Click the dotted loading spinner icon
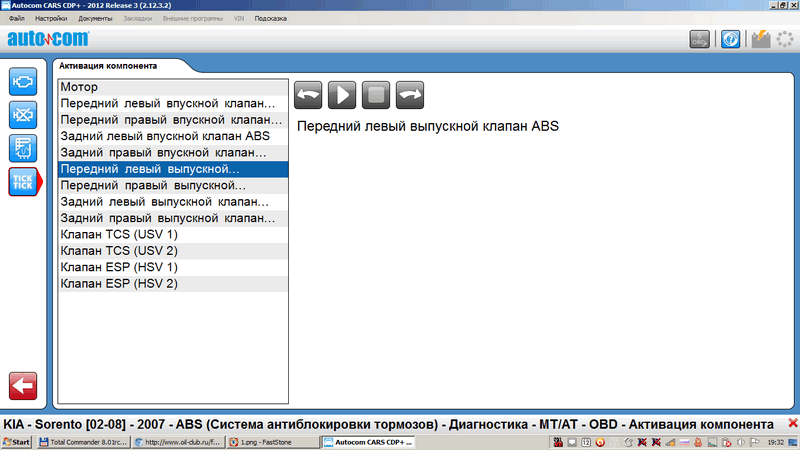The height and width of the screenshot is (450, 800). [x=785, y=39]
